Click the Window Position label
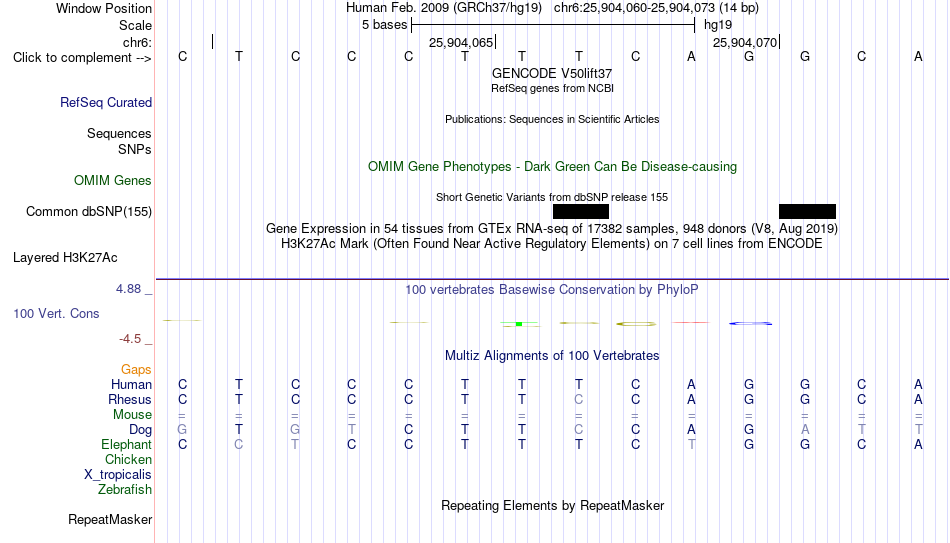The width and height of the screenshot is (950, 543). coord(104,8)
